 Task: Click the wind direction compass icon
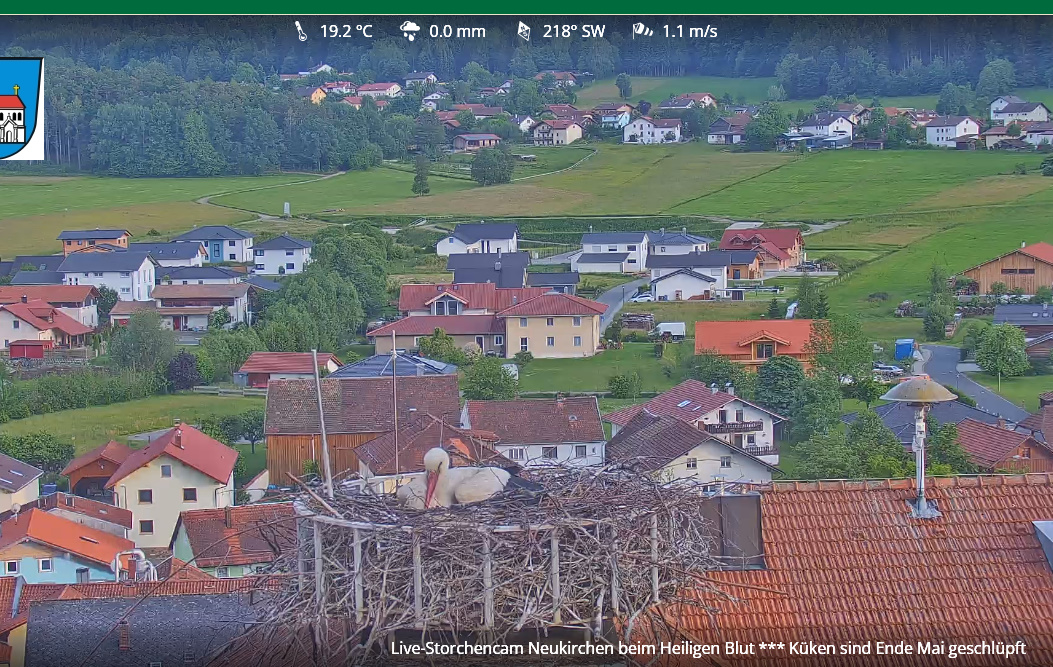[x=524, y=31]
